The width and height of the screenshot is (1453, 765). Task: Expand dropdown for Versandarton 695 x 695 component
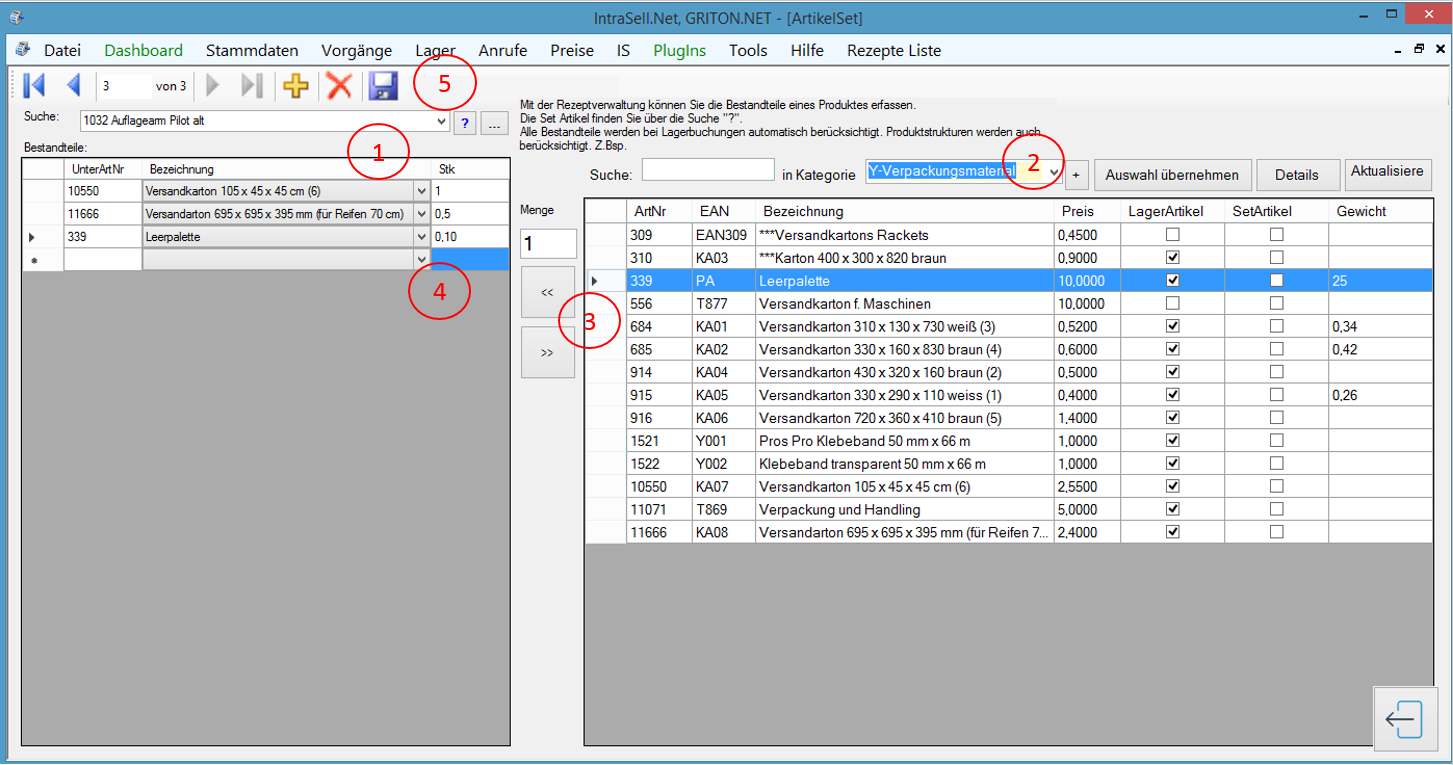pos(422,214)
